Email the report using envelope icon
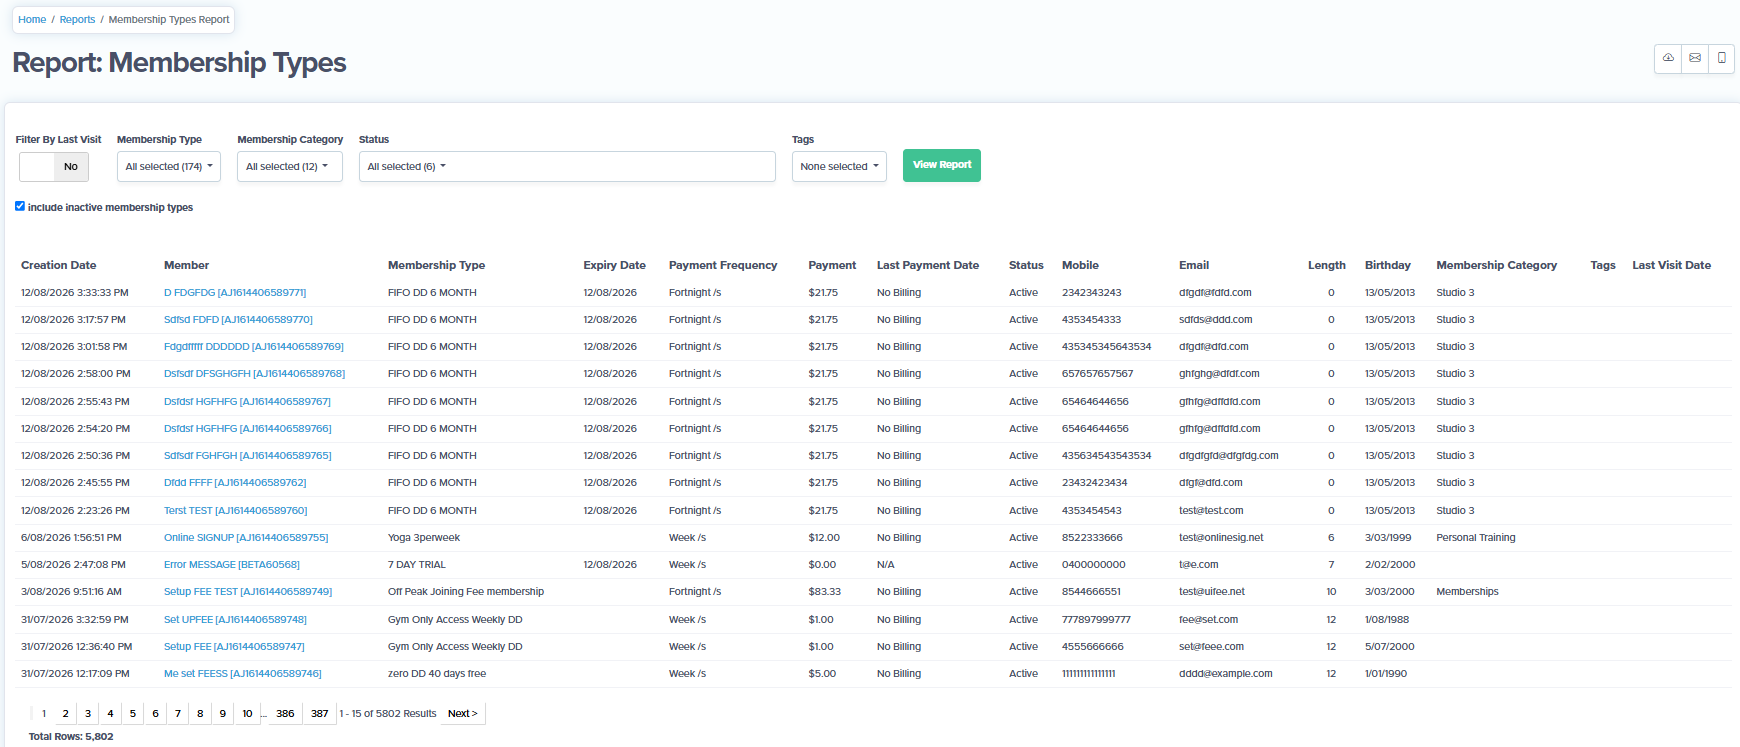Screen dimensions: 1740x747 coord(1695,58)
